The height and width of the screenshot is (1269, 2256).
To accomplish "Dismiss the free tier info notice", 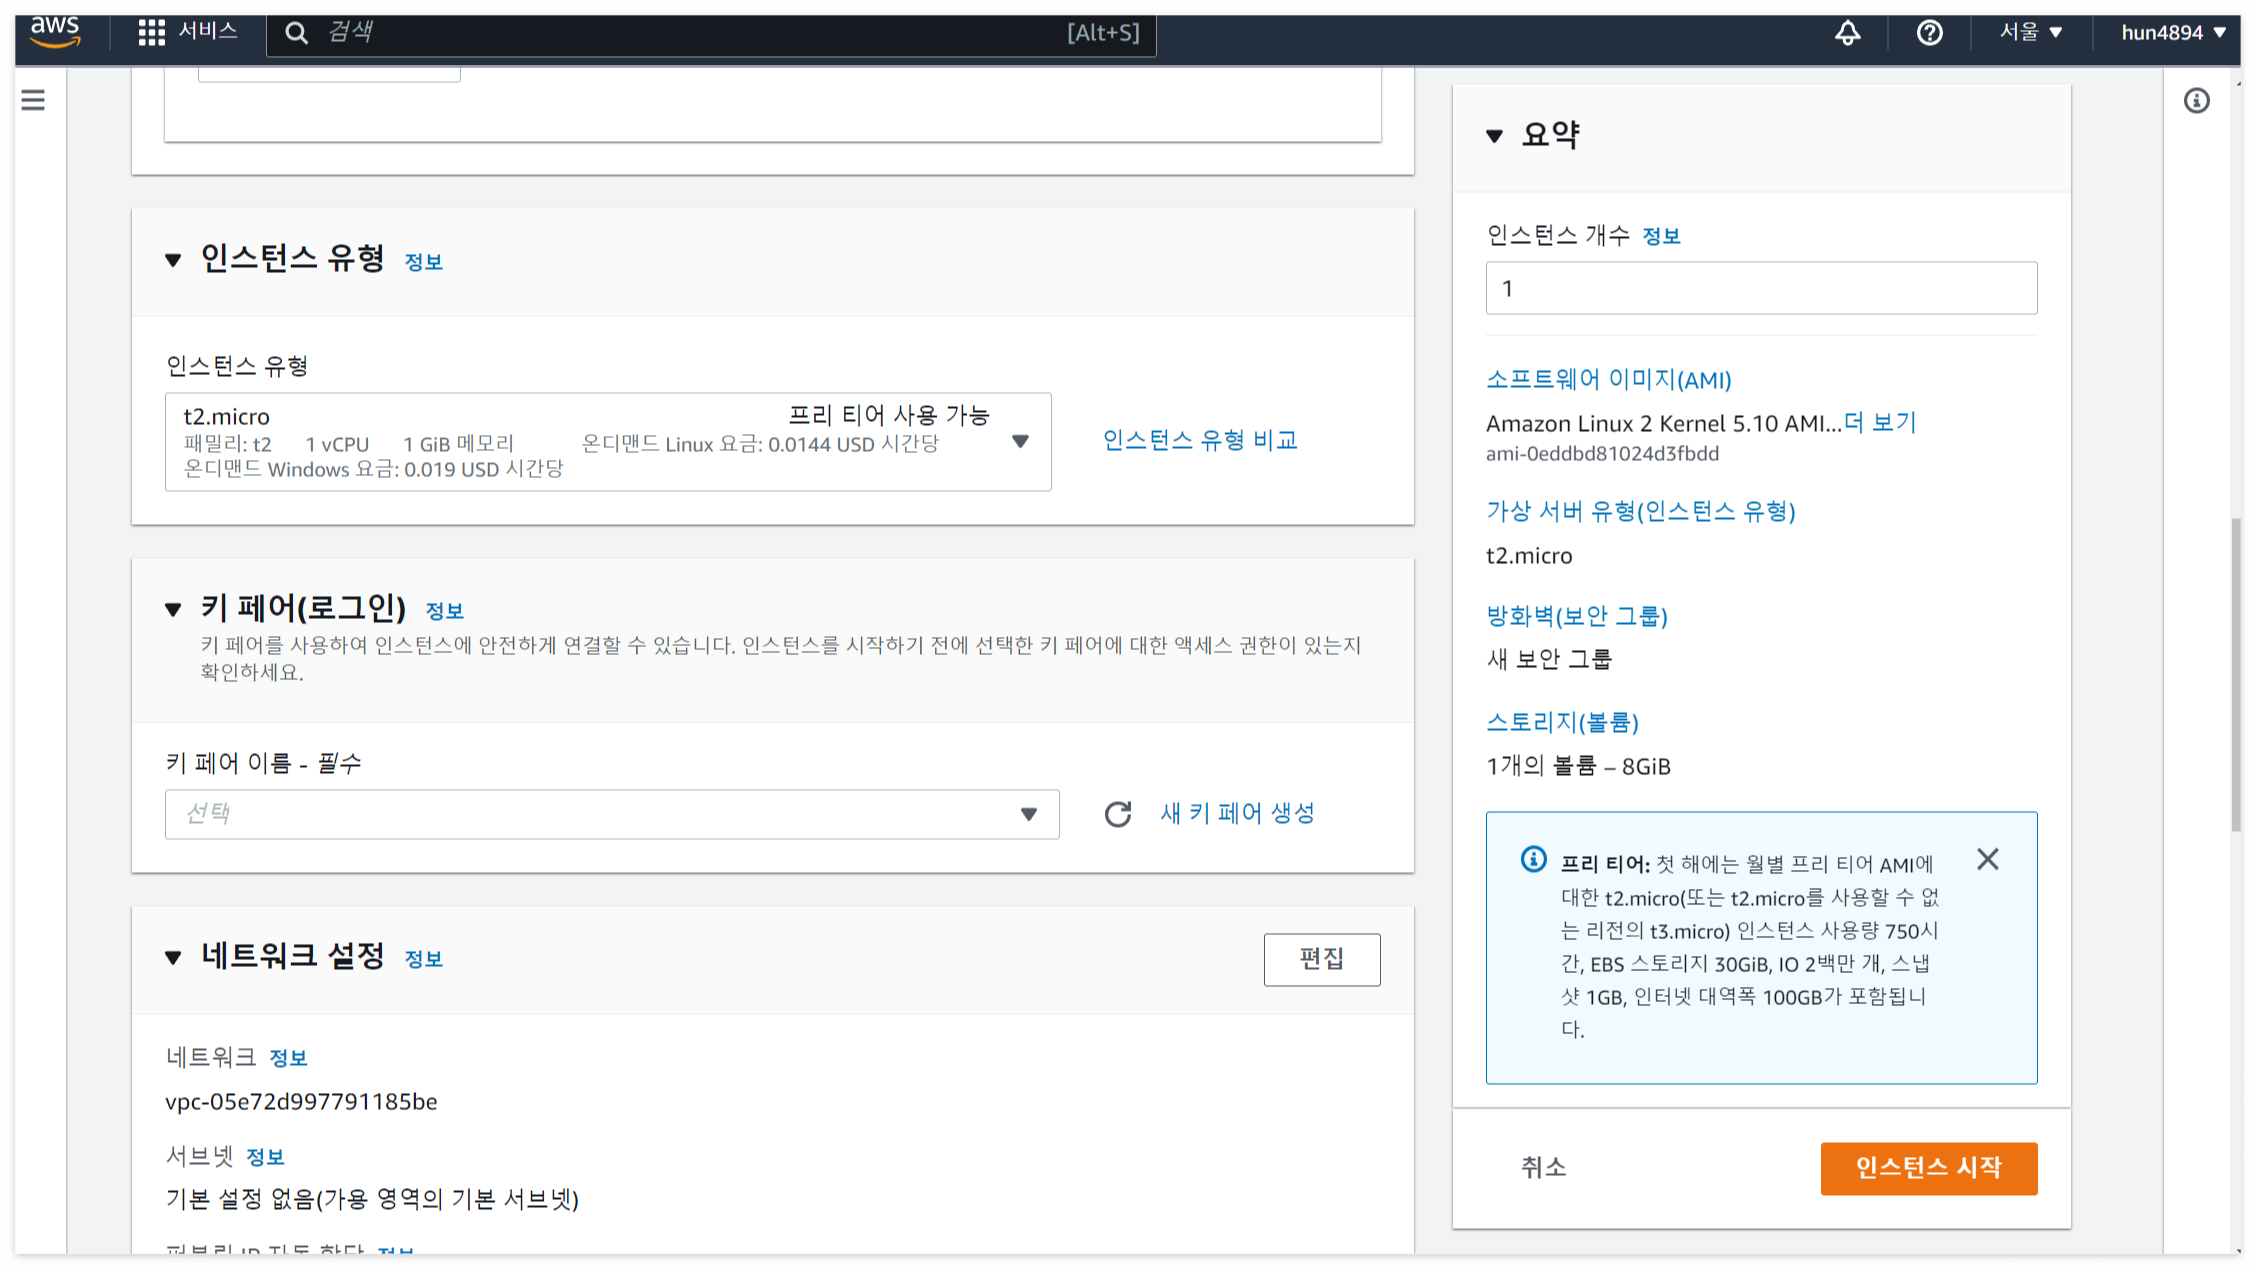I will pos(1987,860).
